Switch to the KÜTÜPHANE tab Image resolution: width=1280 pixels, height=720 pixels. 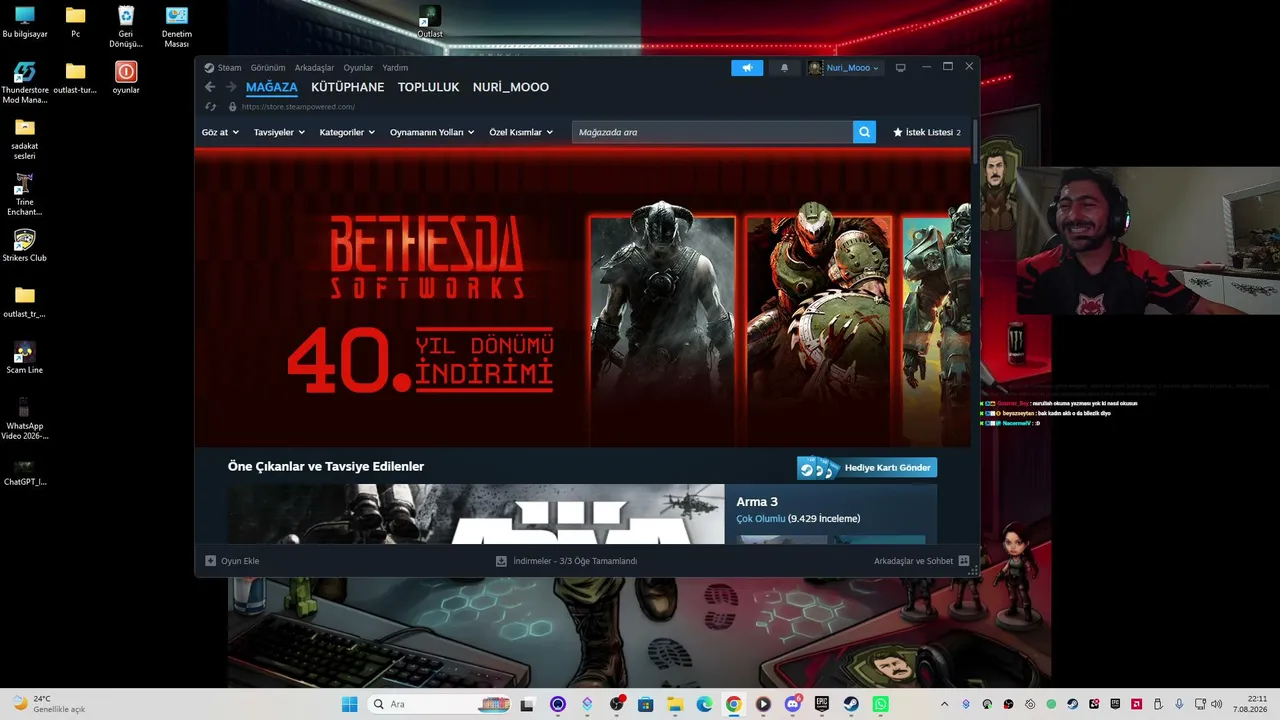pos(348,87)
